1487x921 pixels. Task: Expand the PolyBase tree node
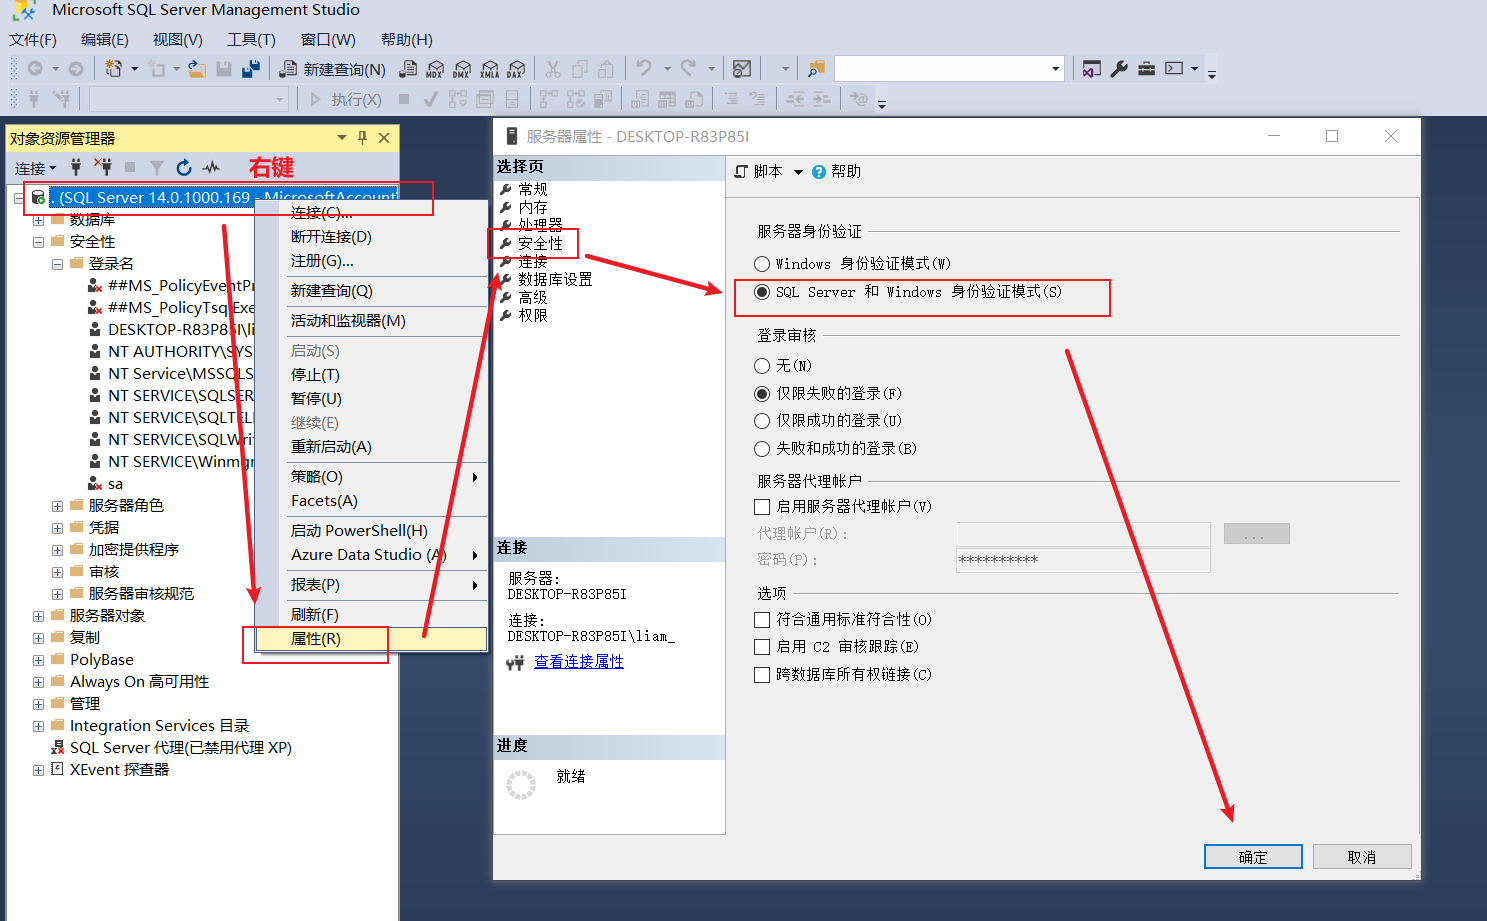click(38, 660)
